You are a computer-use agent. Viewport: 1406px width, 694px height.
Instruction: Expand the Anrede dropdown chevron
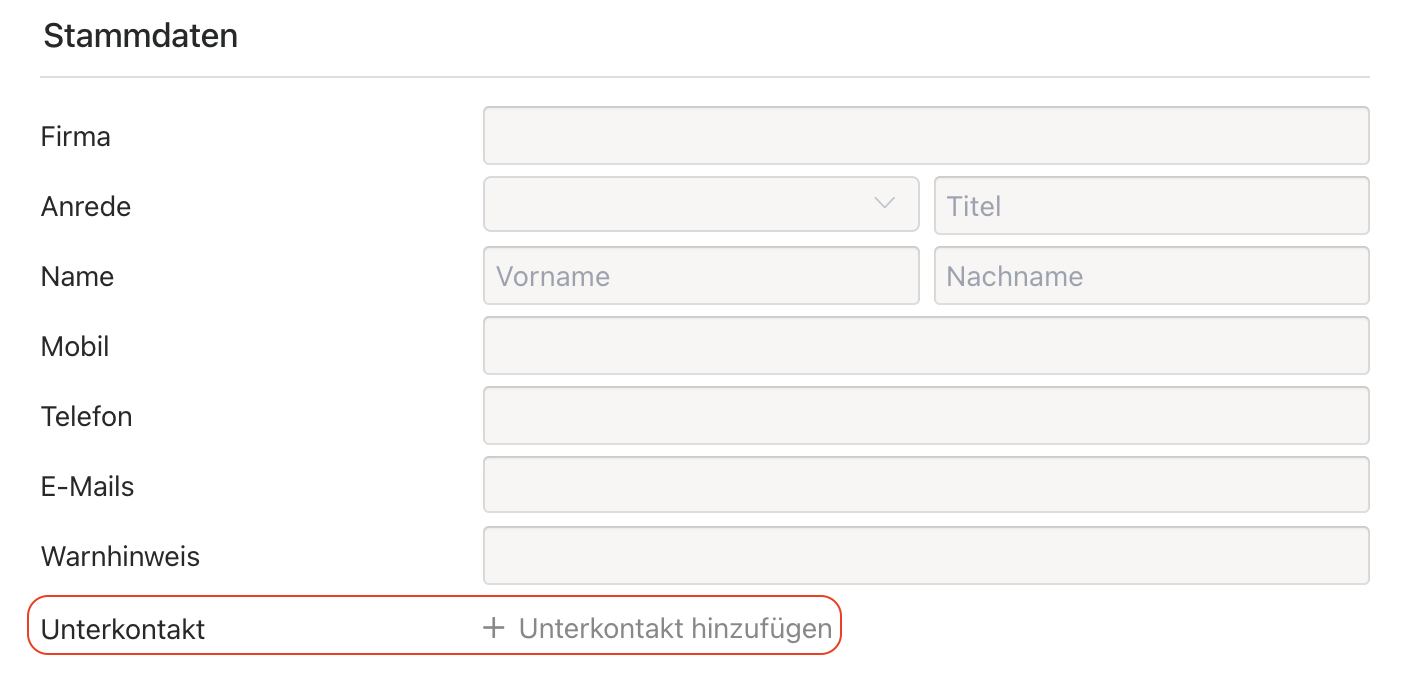[x=884, y=204]
